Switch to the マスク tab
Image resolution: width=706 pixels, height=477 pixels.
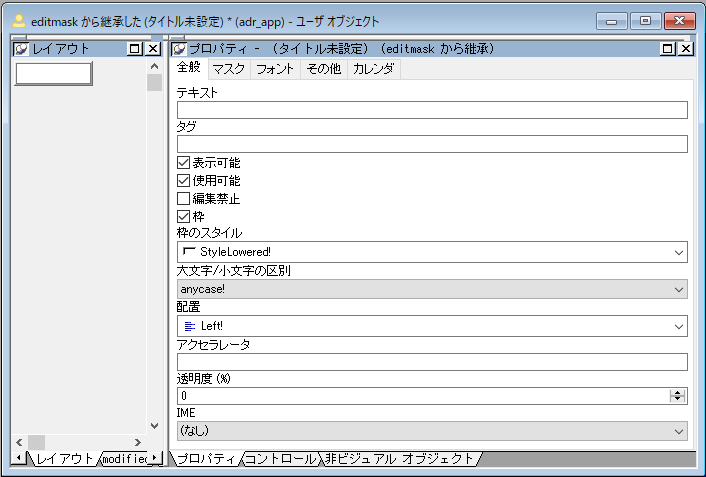click(228, 69)
